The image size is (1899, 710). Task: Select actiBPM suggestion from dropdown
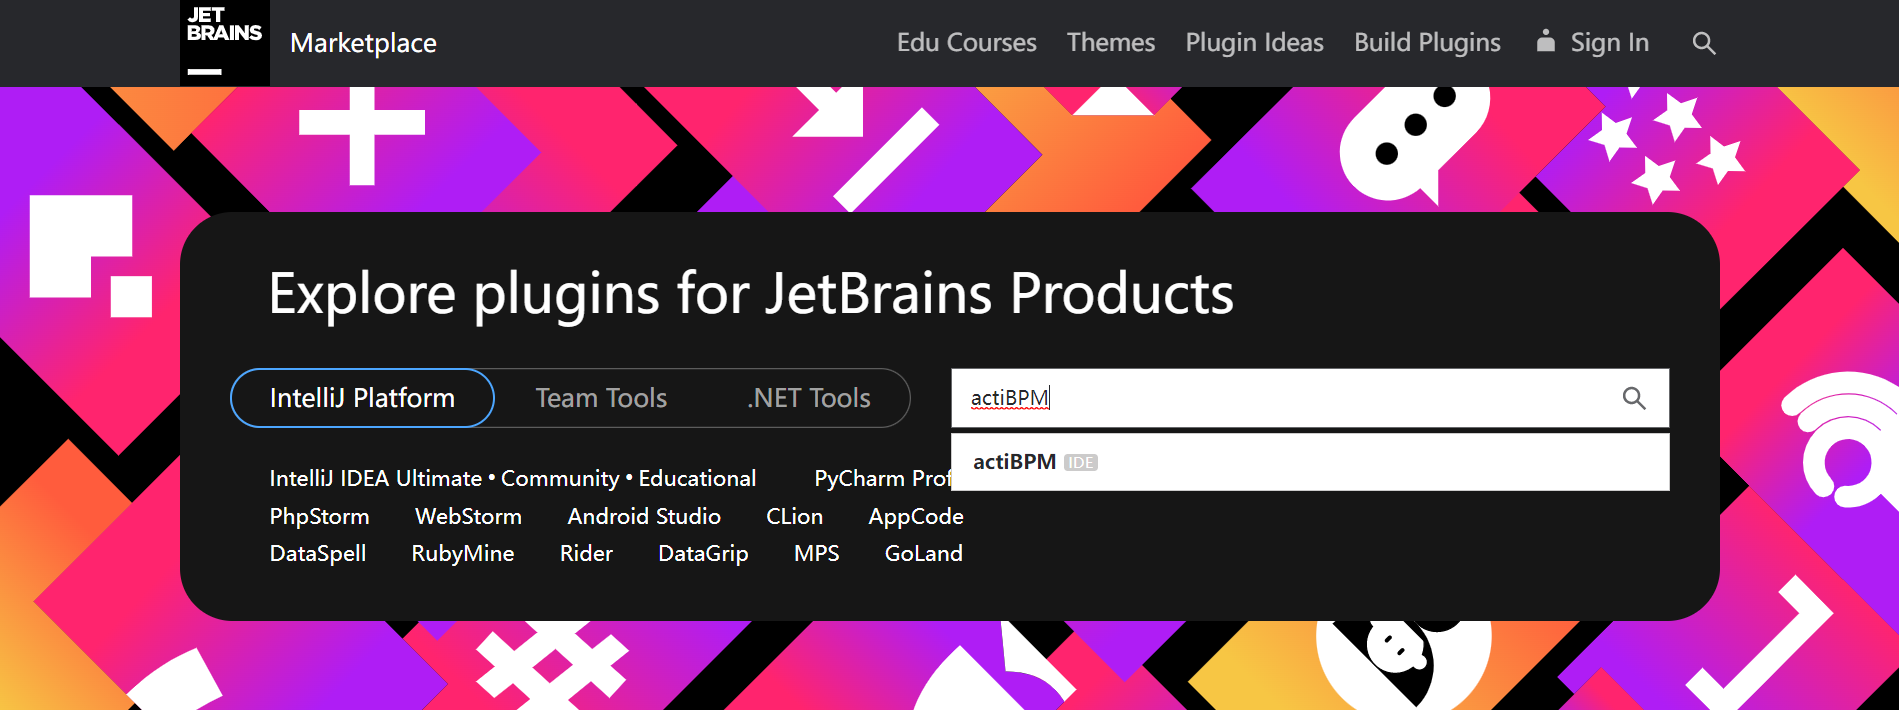coord(1310,462)
